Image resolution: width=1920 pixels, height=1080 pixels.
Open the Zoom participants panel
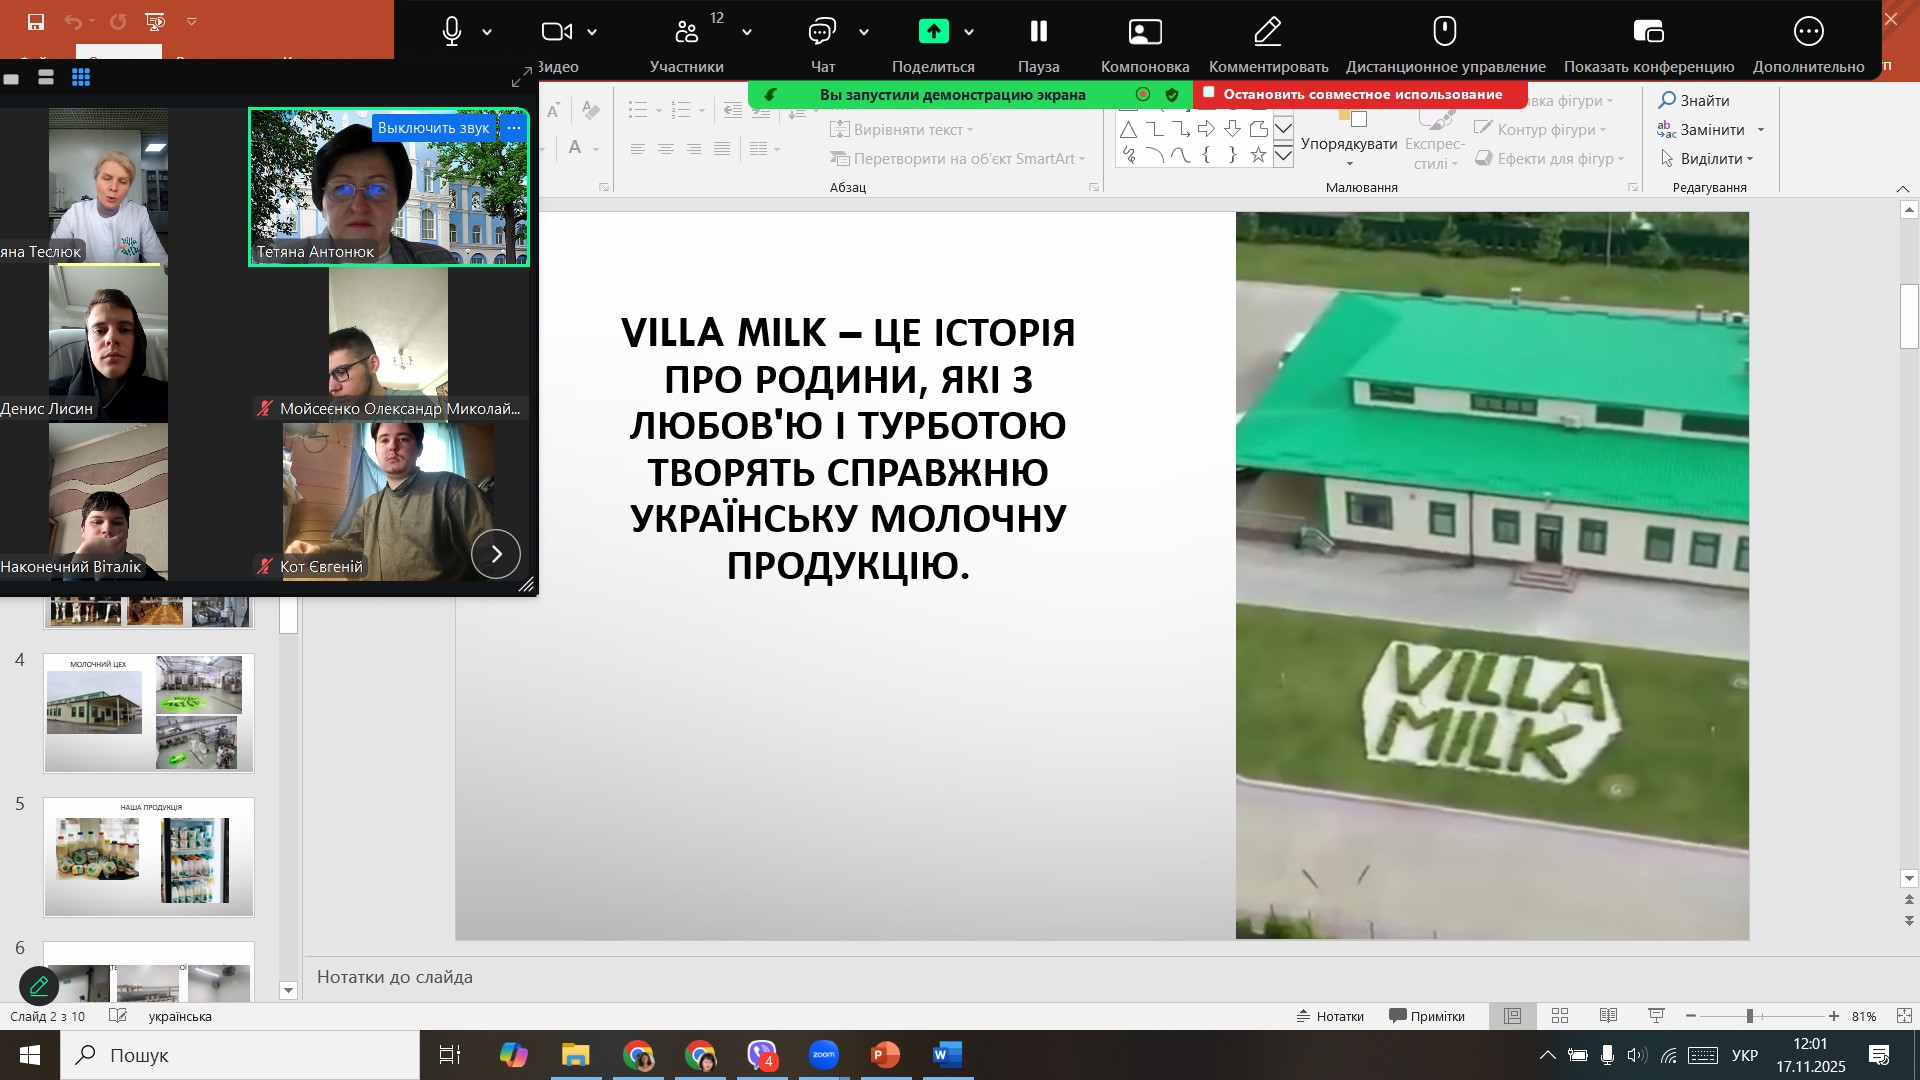click(687, 32)
